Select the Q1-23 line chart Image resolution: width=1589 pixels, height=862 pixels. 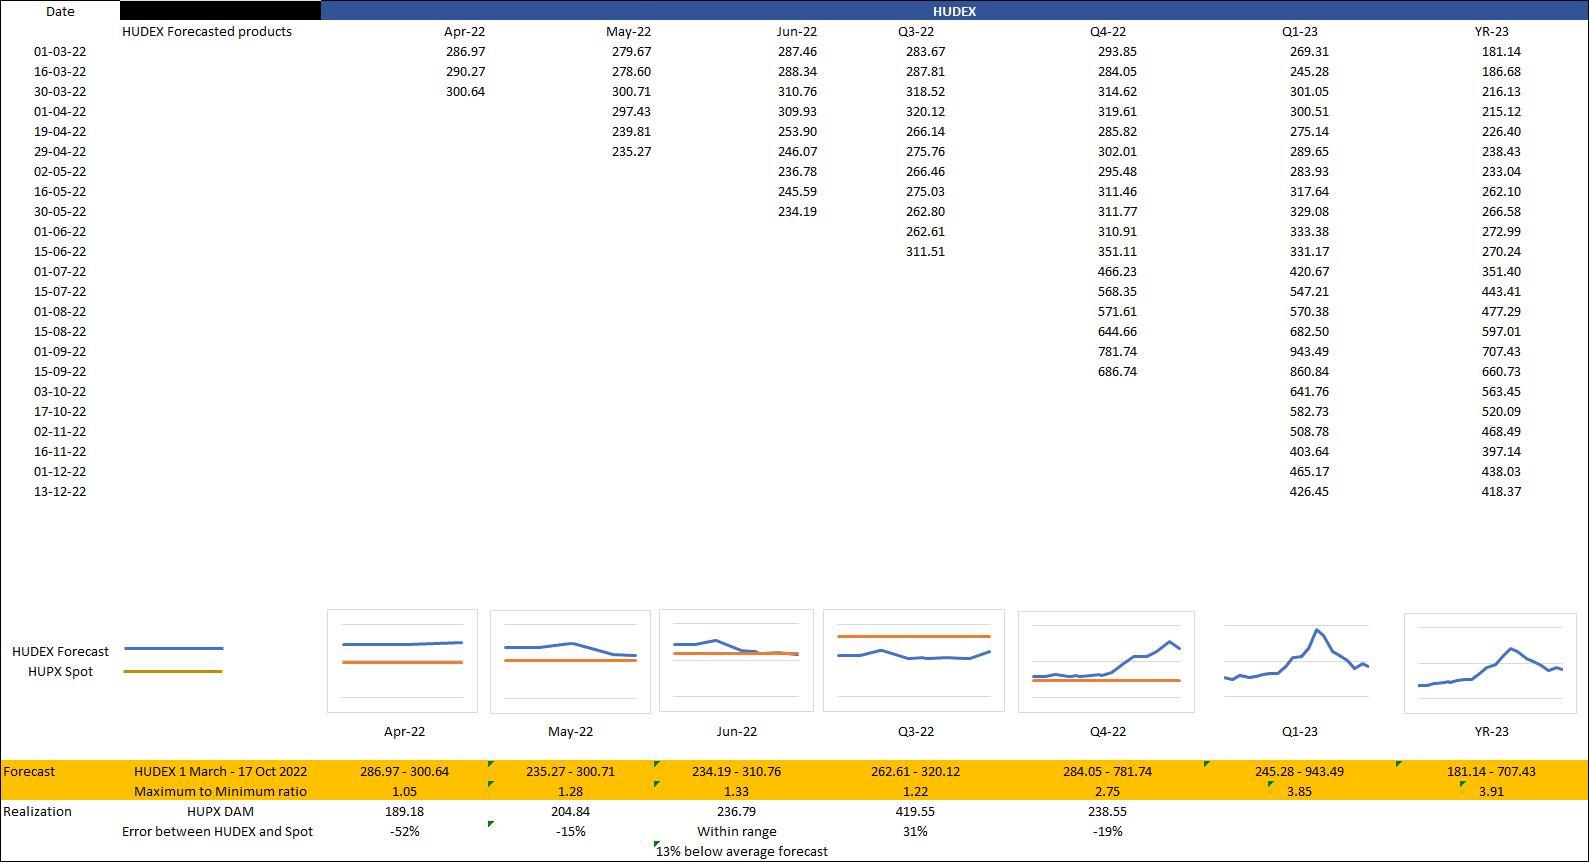coord(1298,662)
